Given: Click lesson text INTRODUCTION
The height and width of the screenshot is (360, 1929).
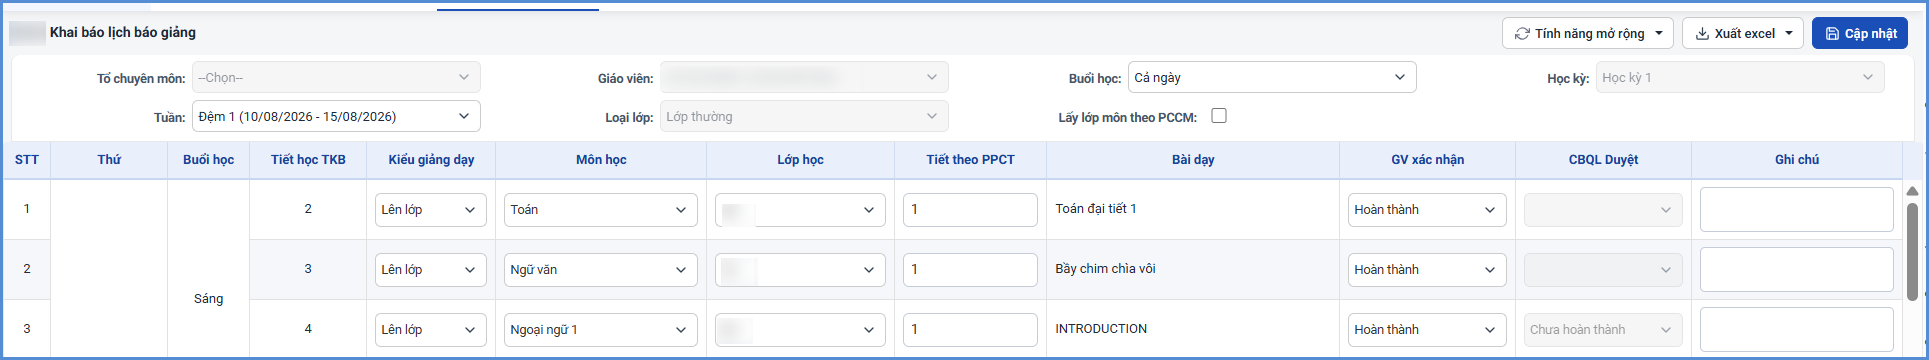Looking at the screenshot, I should [1101, 329].
